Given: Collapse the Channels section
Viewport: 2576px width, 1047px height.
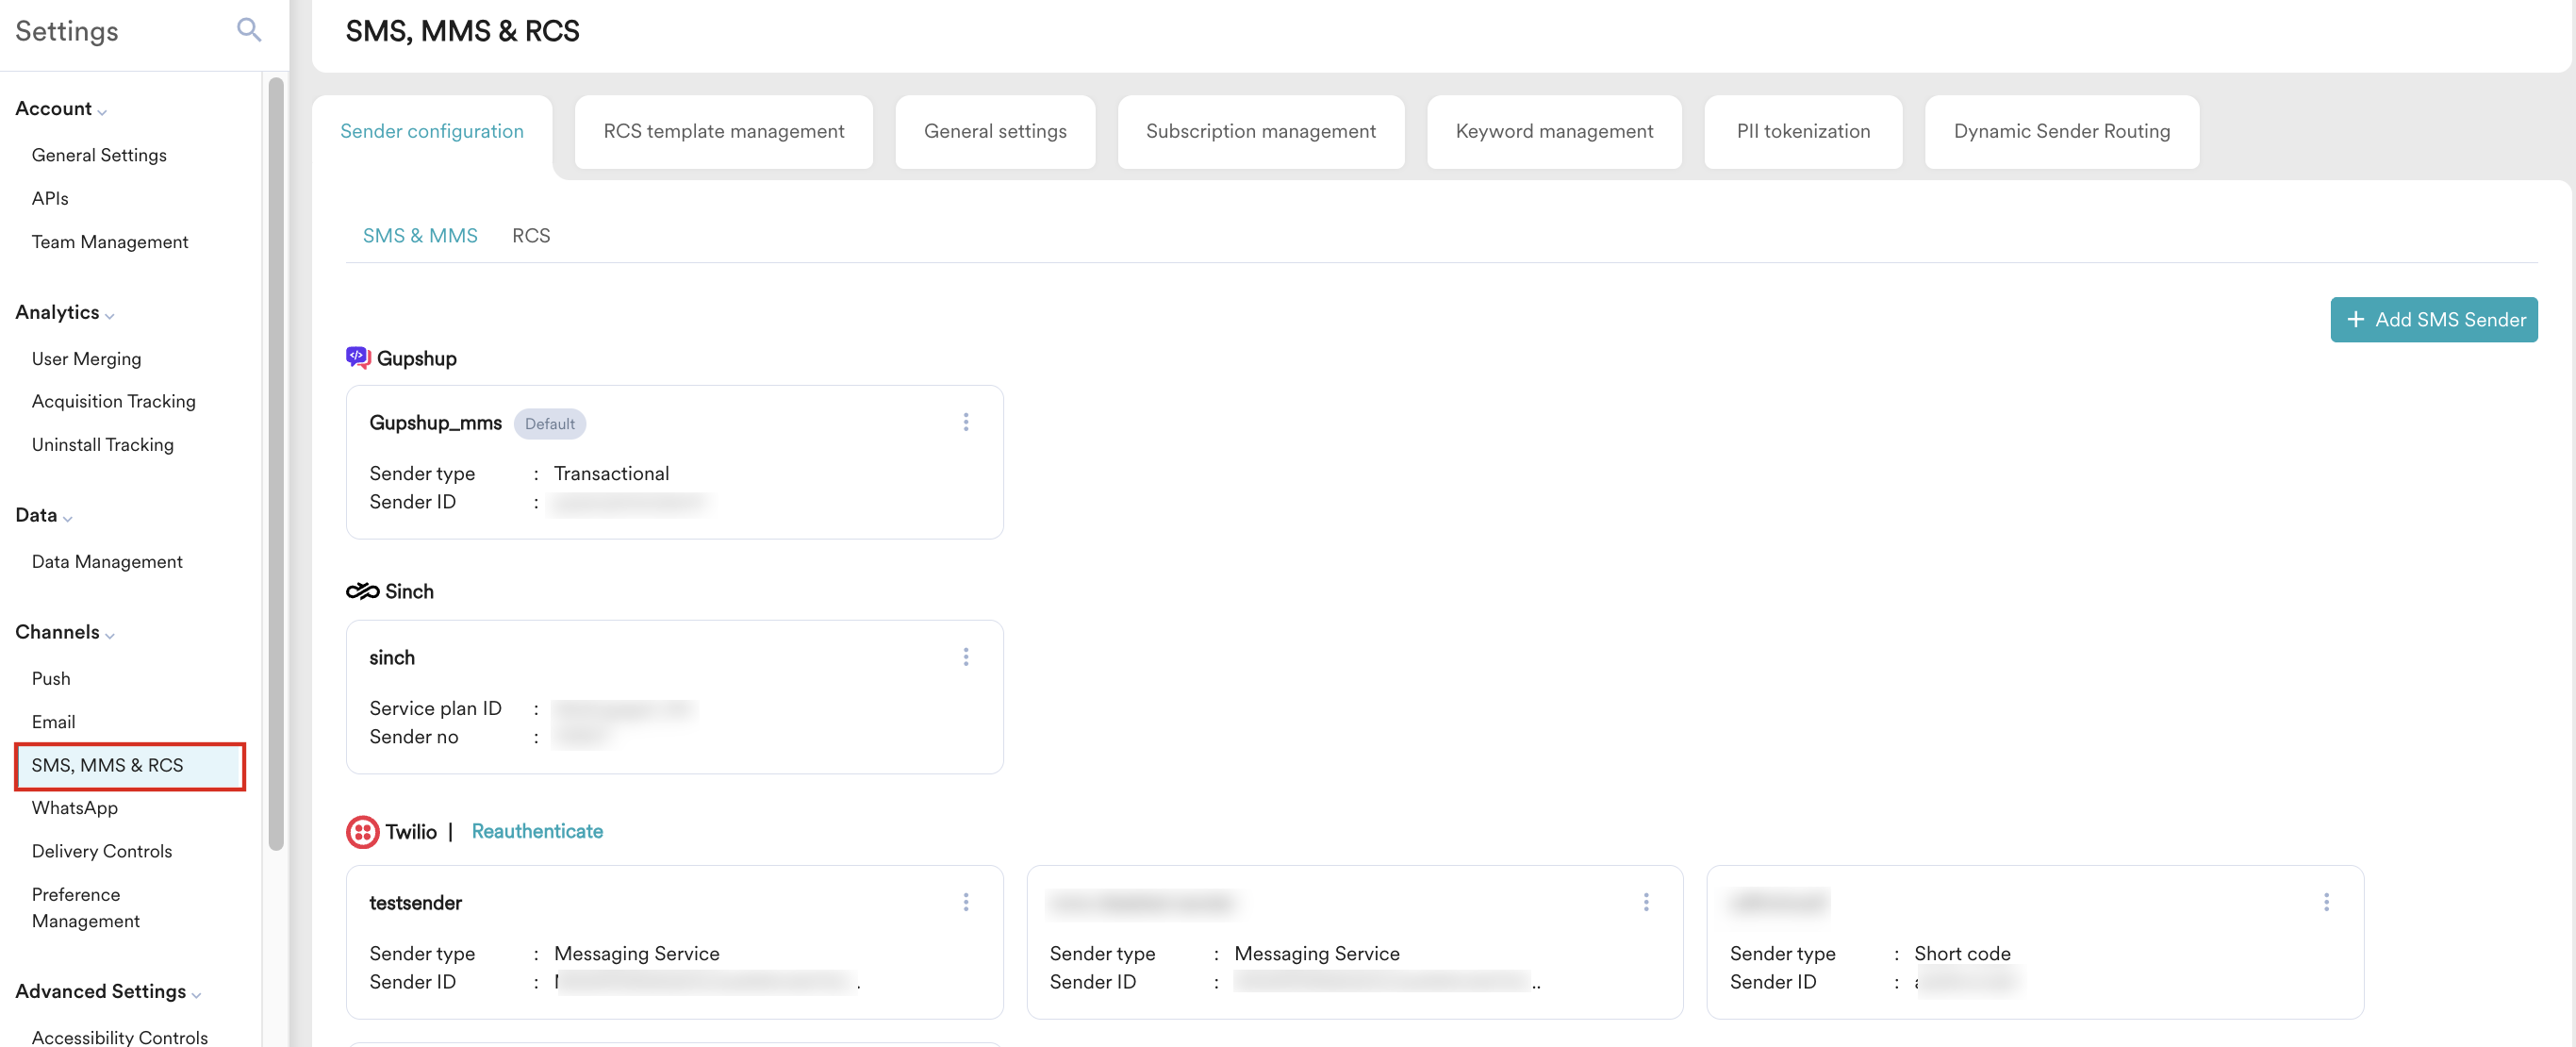Looking at the screenshot, I should pyautogui.click(x=110, y=634).
